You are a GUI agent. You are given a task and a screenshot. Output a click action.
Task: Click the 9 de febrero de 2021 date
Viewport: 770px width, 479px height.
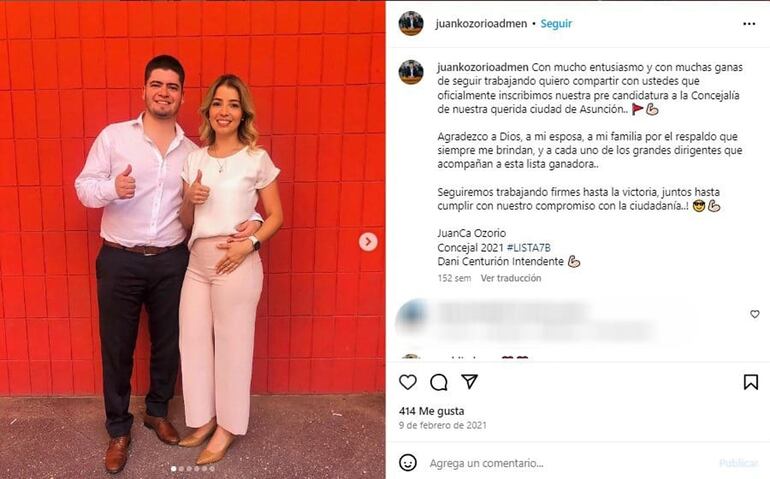point(442,425)
